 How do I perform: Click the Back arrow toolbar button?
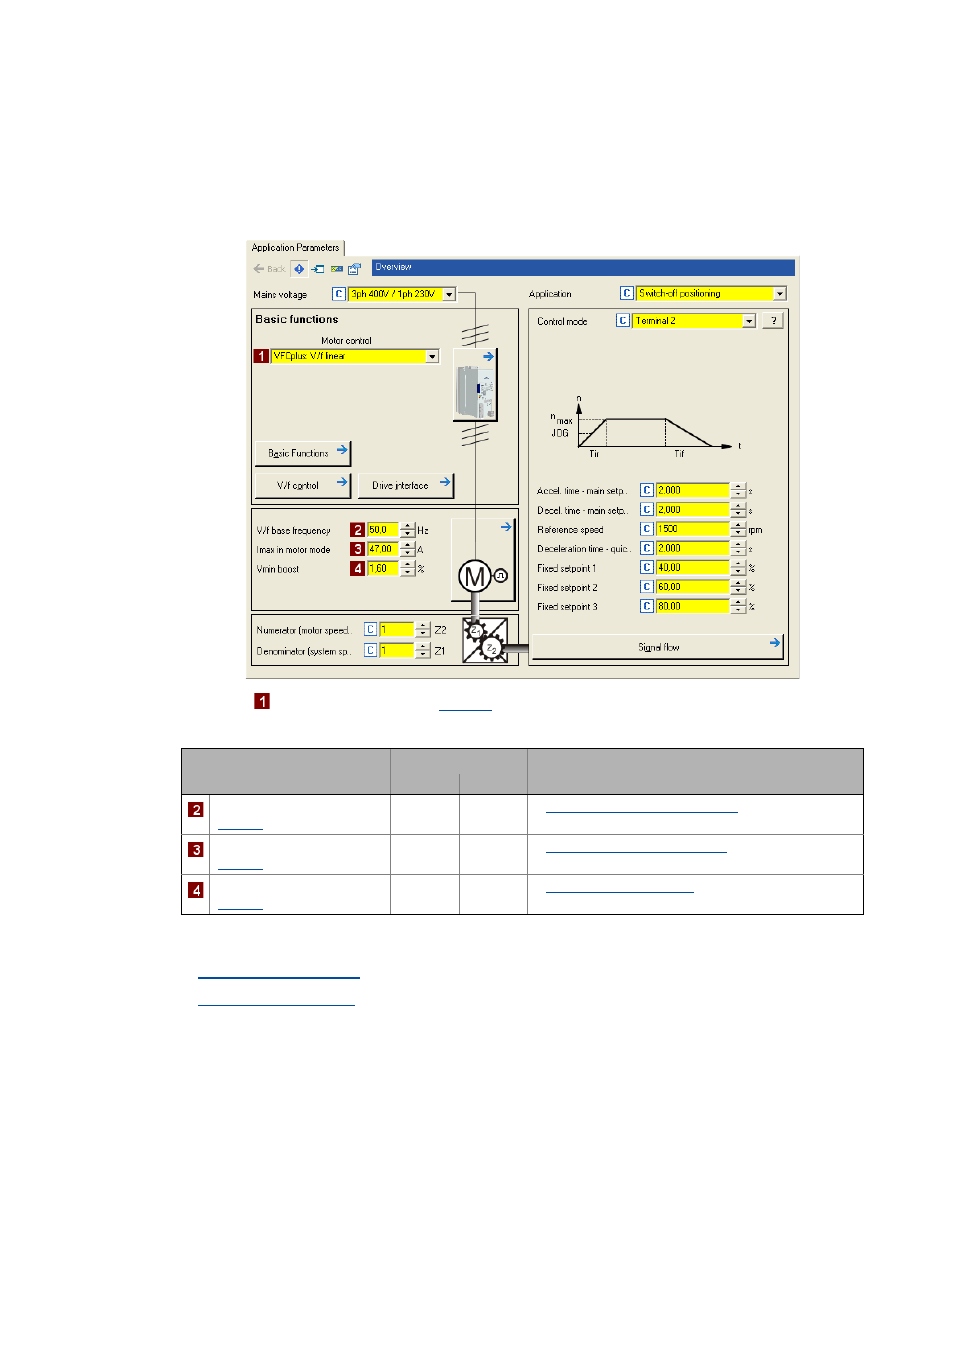269,269
